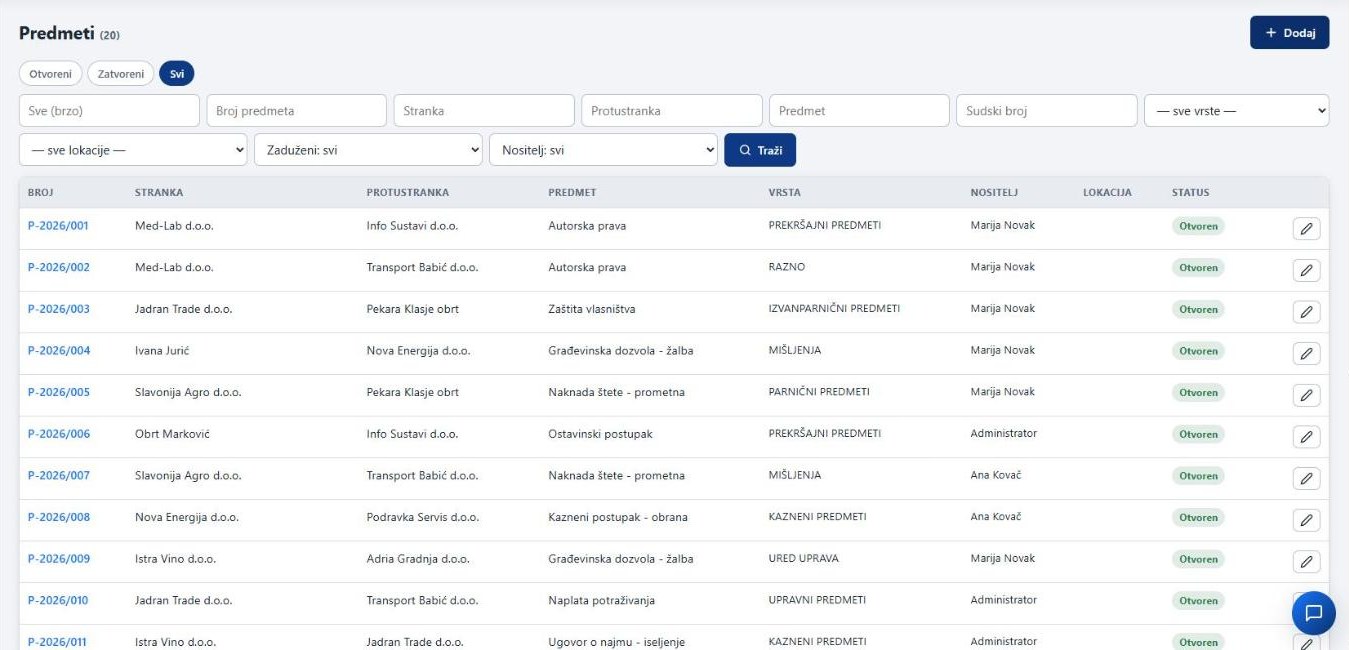
Task: Click the Dodaj button
Action: tap(1289, 32)
